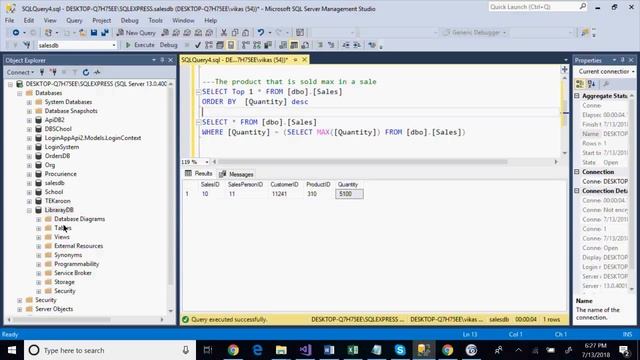Click the Debug button in the toolbar

tap(168, 45)
